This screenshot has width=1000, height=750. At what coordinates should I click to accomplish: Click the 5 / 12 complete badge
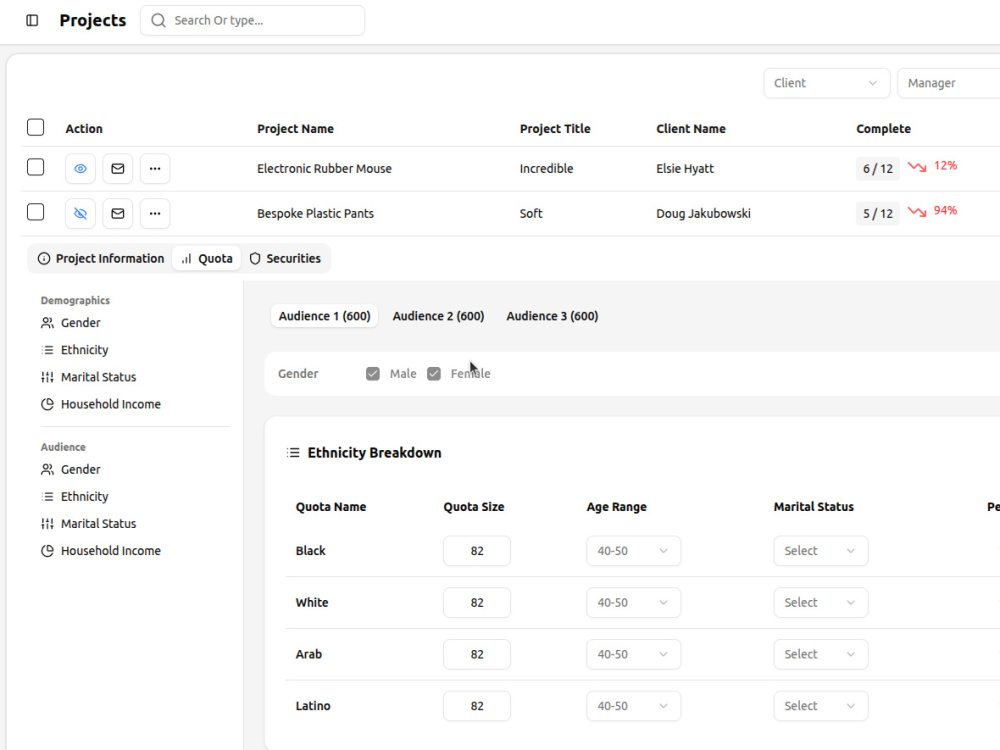coord(878,214)
